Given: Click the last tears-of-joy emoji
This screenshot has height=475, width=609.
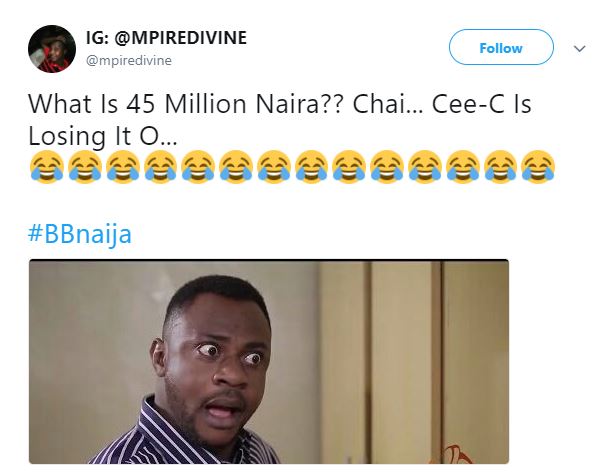Looking at the screenshot, I should pos(538,167).
